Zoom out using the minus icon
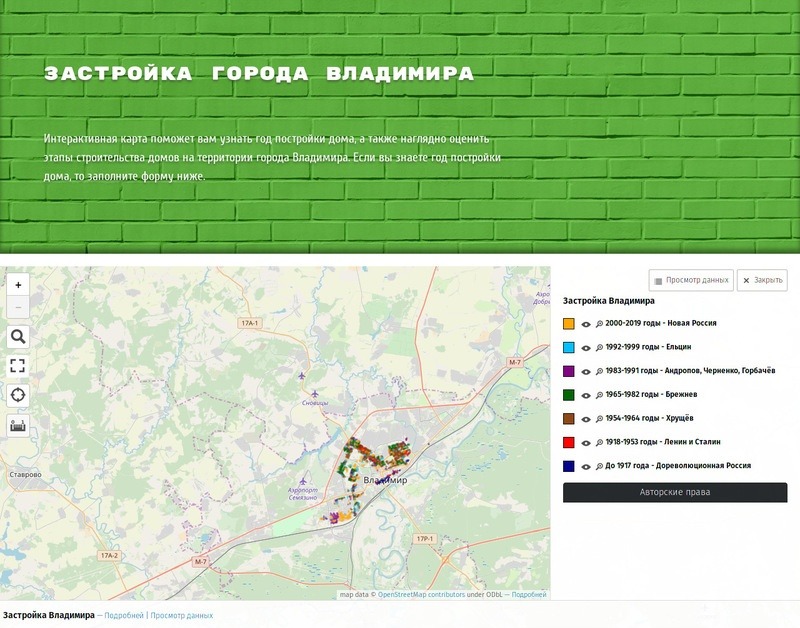 [x=19, y=307]
